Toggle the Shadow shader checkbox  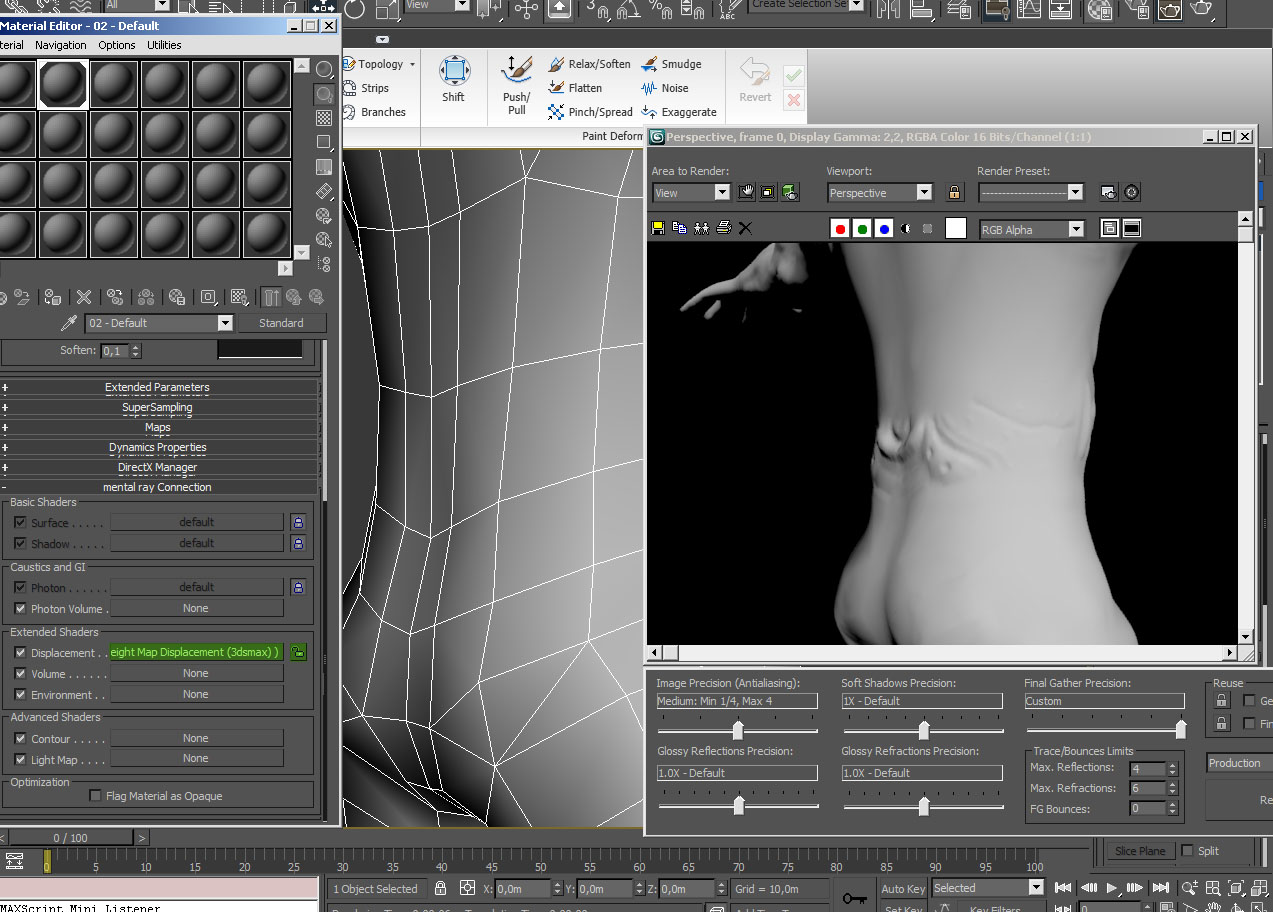[x=20, y=544]
